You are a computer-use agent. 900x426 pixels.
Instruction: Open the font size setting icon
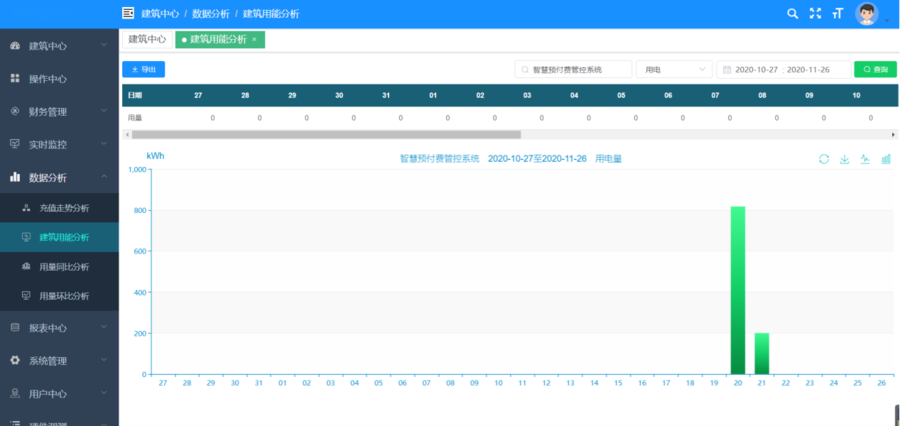pyautogui.click(x=837, y=14)
